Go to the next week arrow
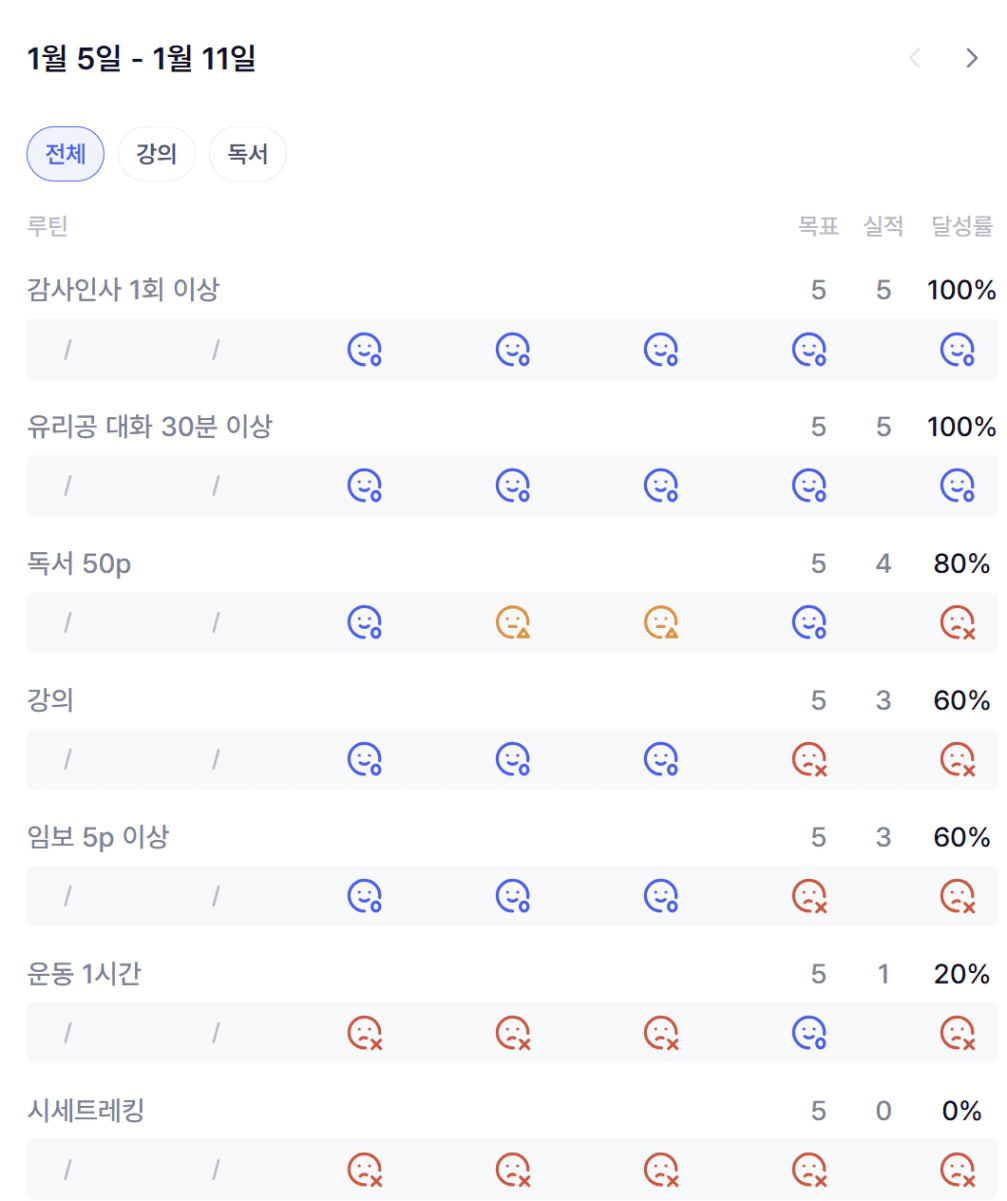 click(971, 59)
